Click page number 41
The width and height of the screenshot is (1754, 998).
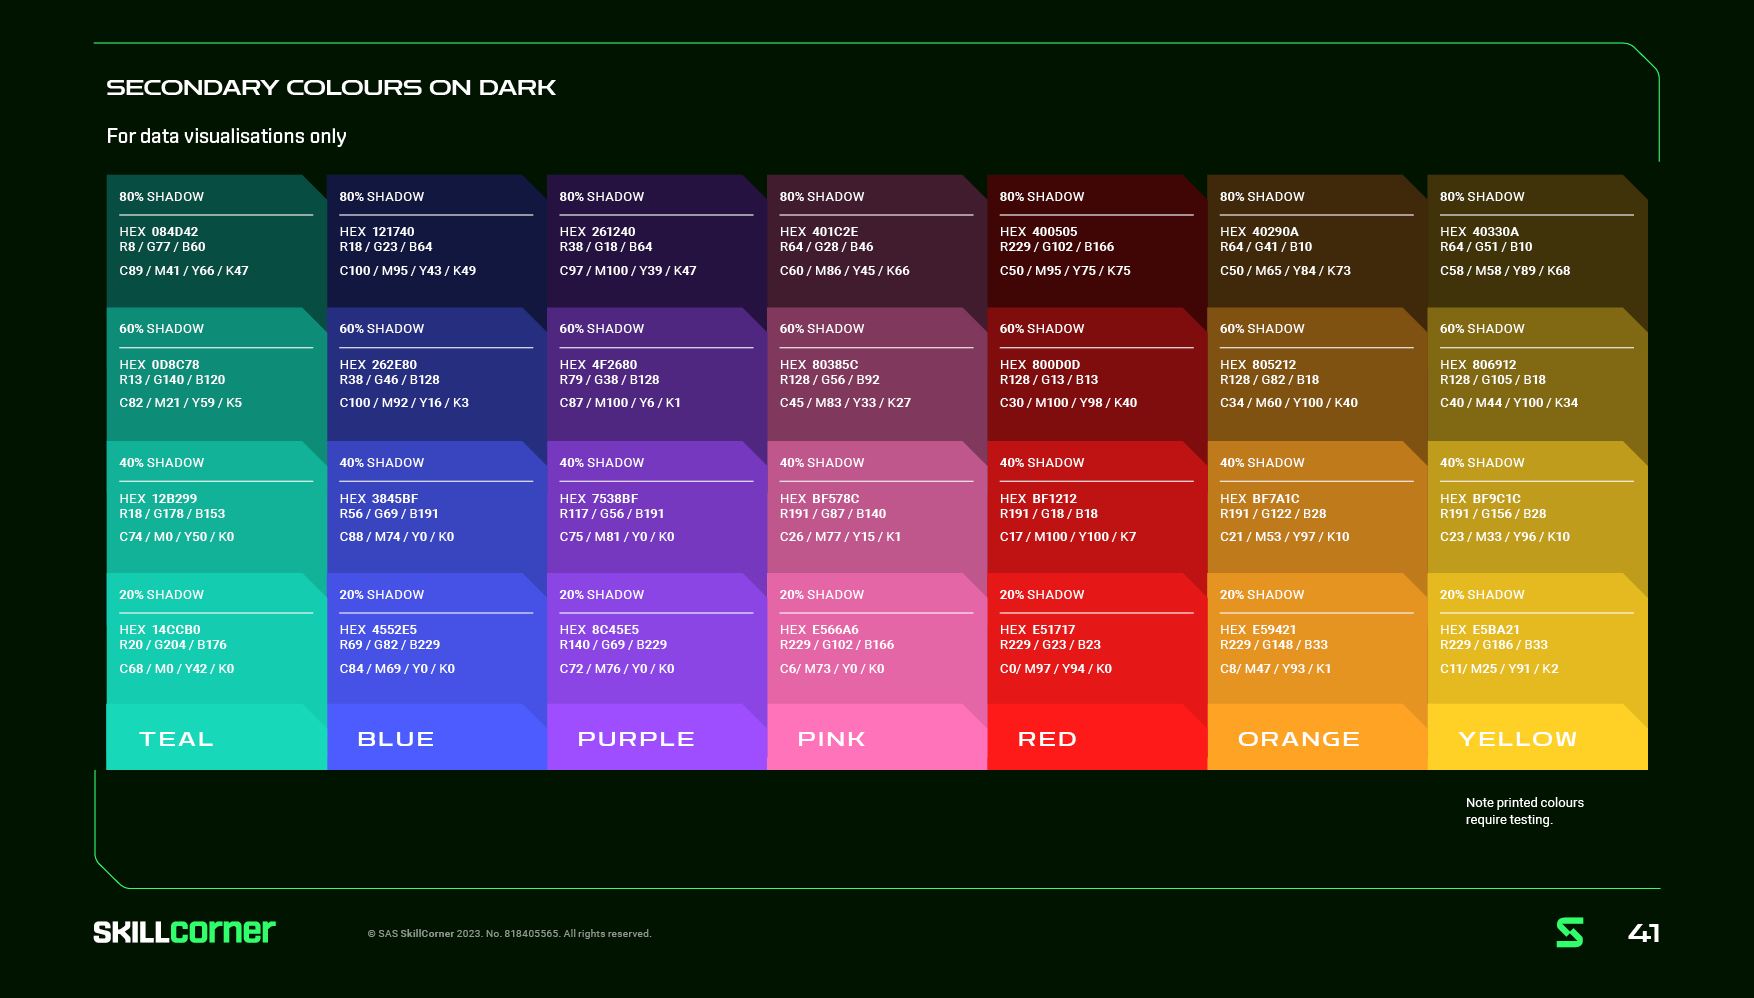click(1643, 933)
